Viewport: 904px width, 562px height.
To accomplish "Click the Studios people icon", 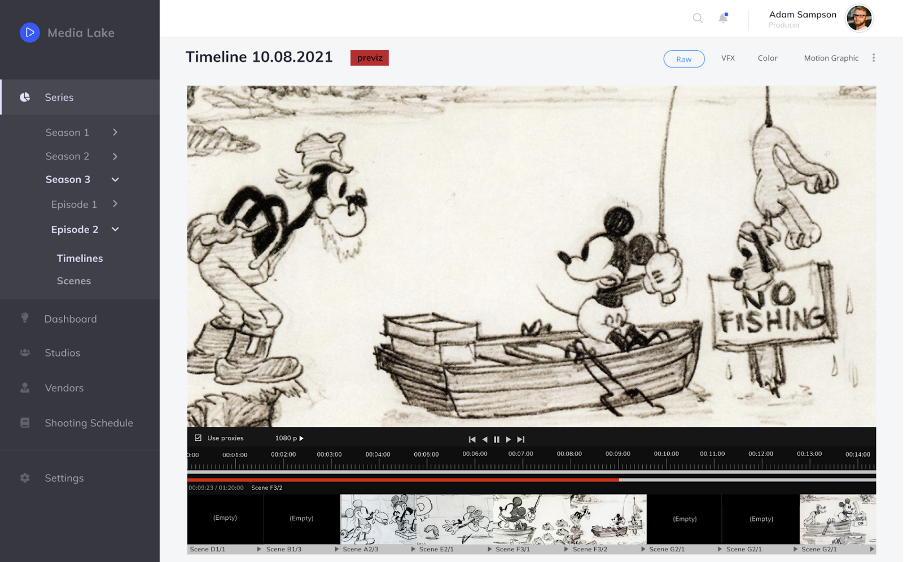I will click(x=25, y=352).
